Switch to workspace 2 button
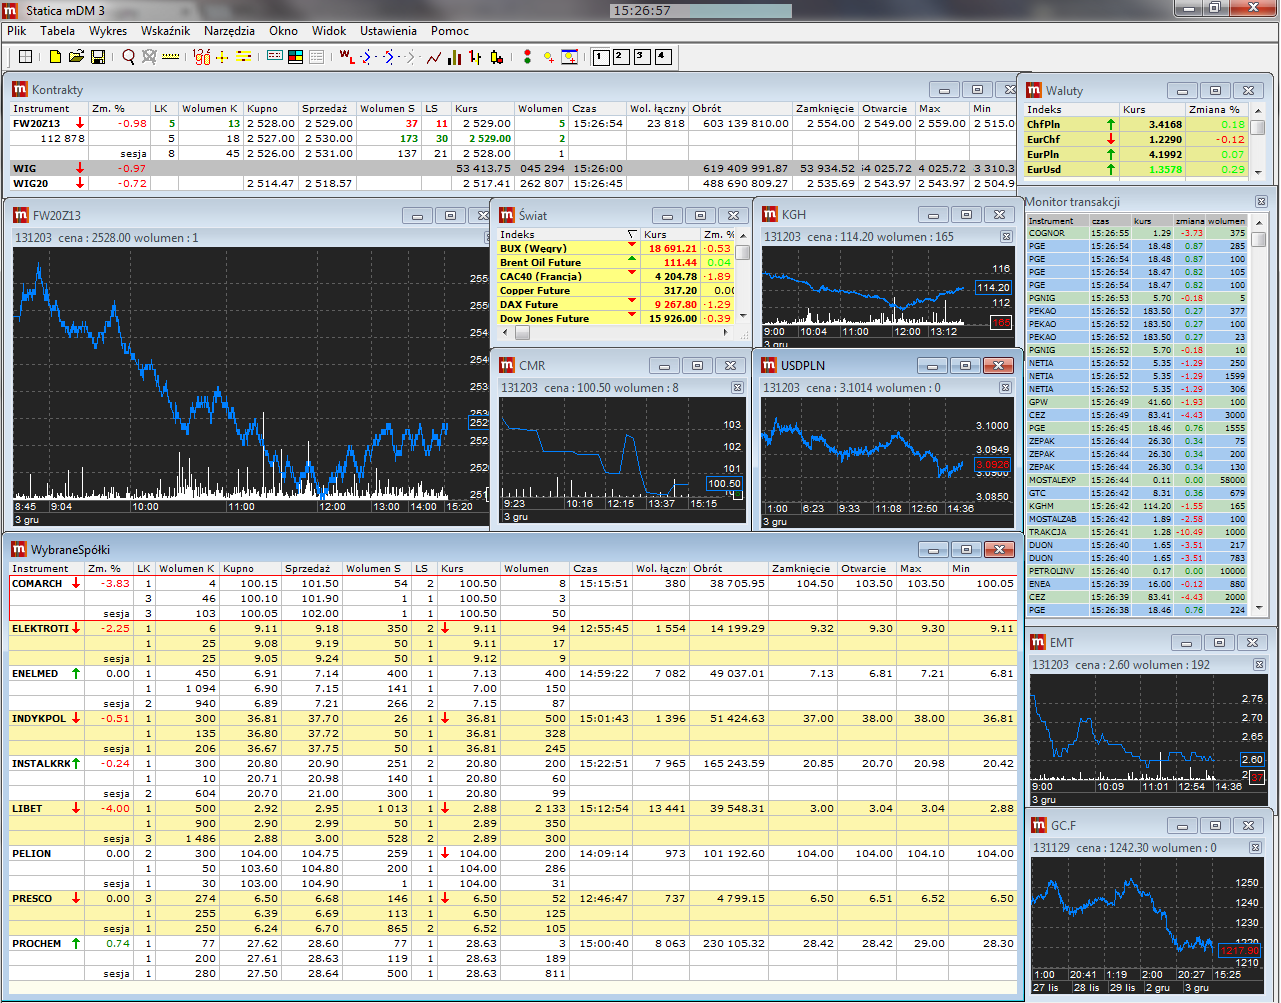This screenshot has width=1281, height=1003. click(x=621, y=57)
